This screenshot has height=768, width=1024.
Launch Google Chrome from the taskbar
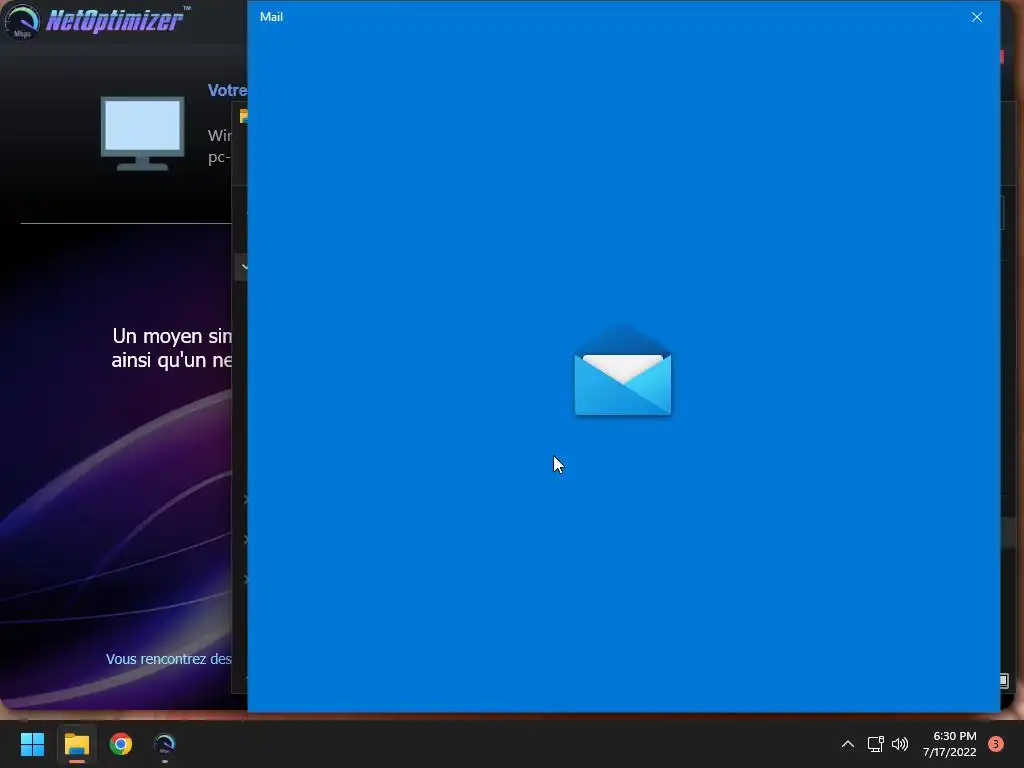pyautogui.click(x=121, y=744)
